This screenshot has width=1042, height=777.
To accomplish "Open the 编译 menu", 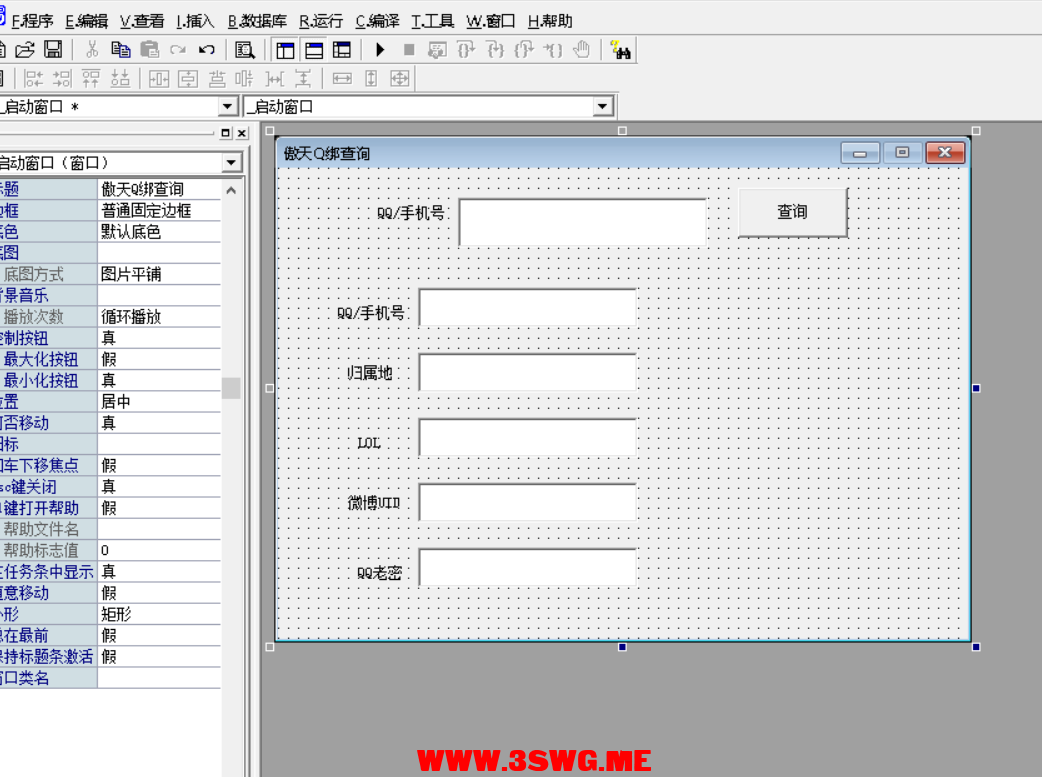I will click(377, 21).
